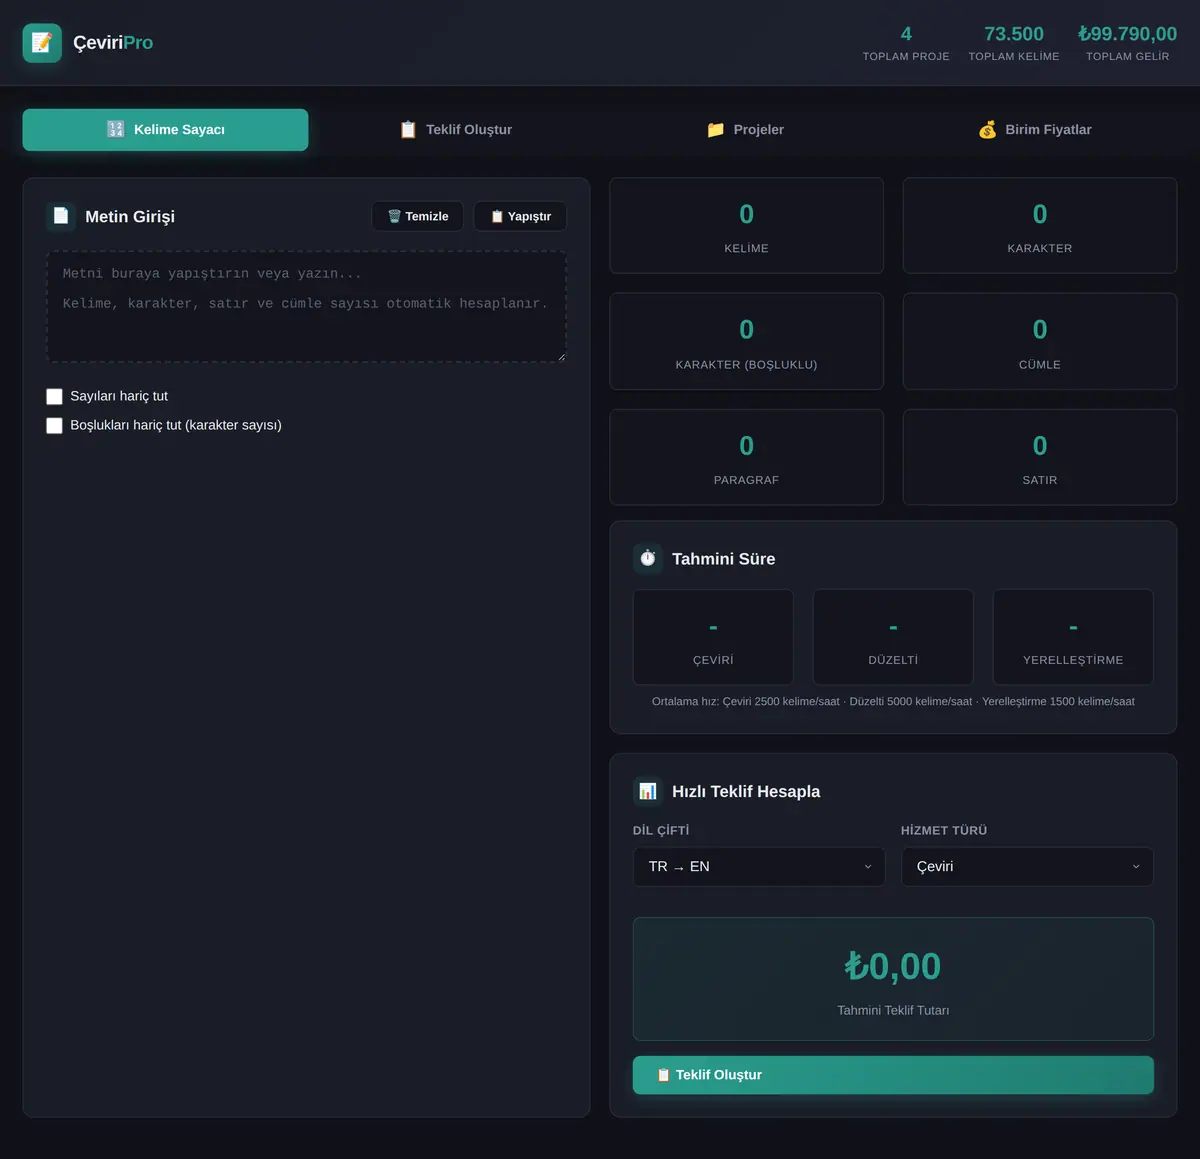Click the stopwatch icon beside Tahmini Süre

click(648, 558)
